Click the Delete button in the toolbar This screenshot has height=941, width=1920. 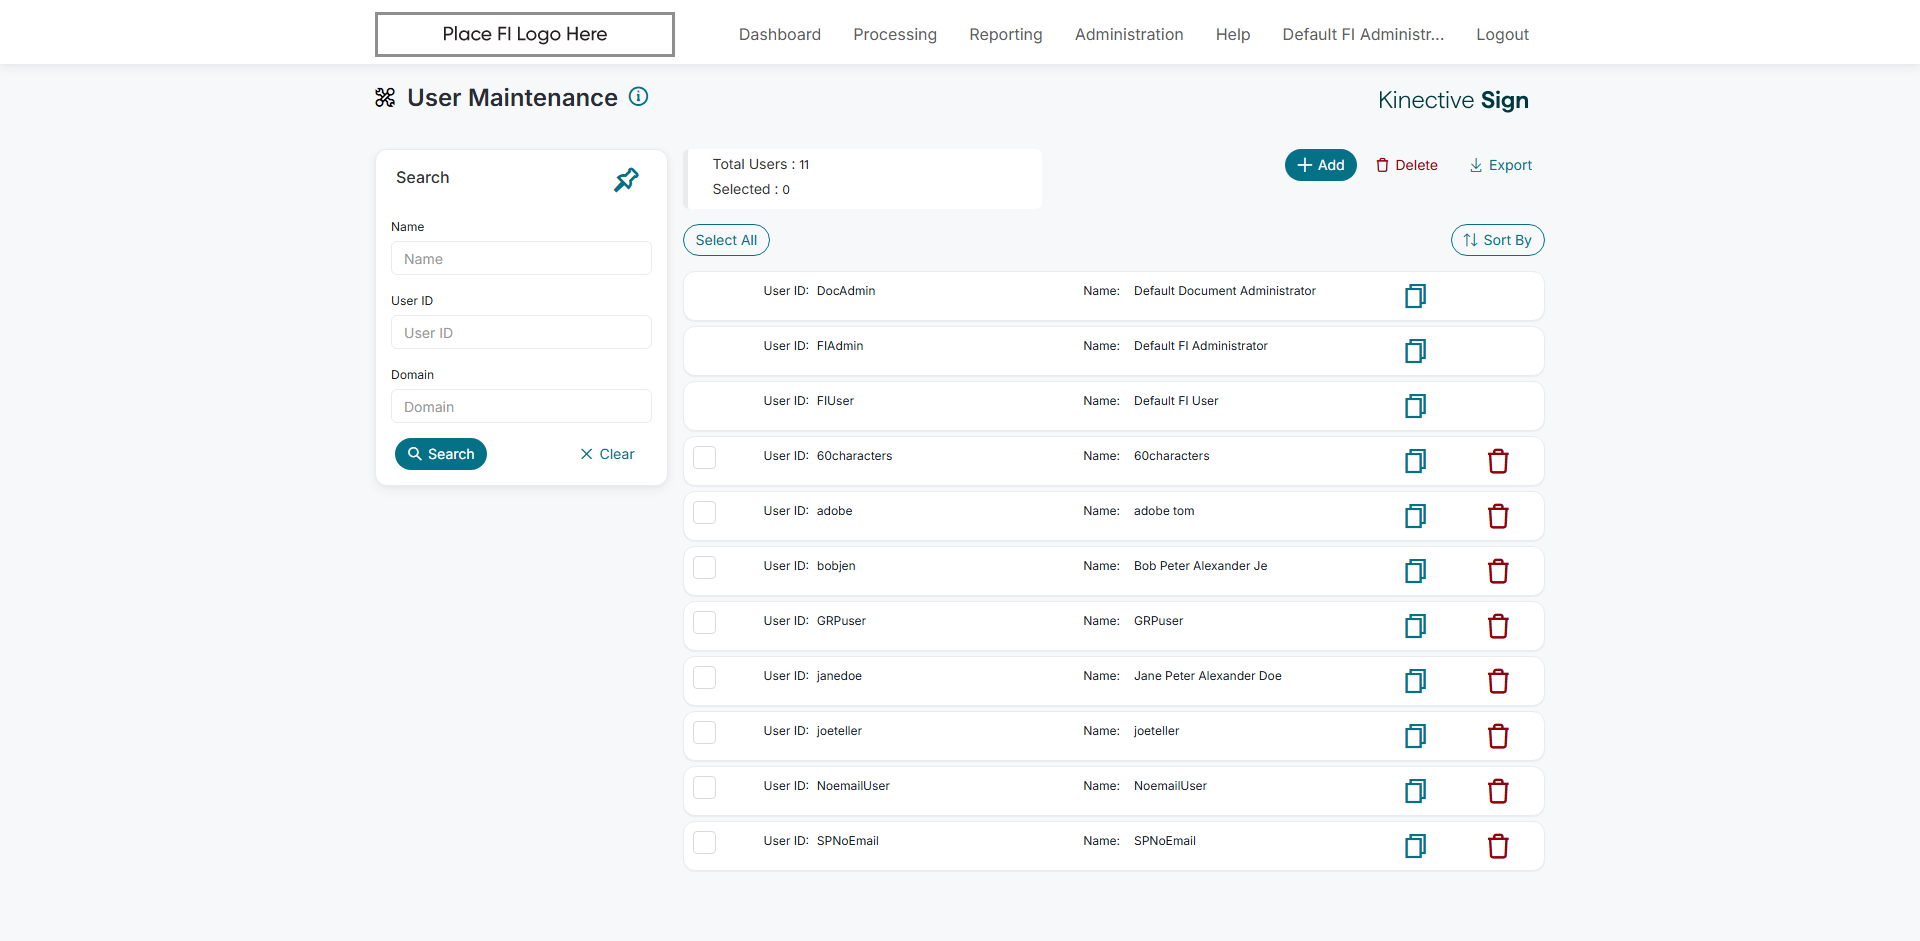tap(1406, 165)
